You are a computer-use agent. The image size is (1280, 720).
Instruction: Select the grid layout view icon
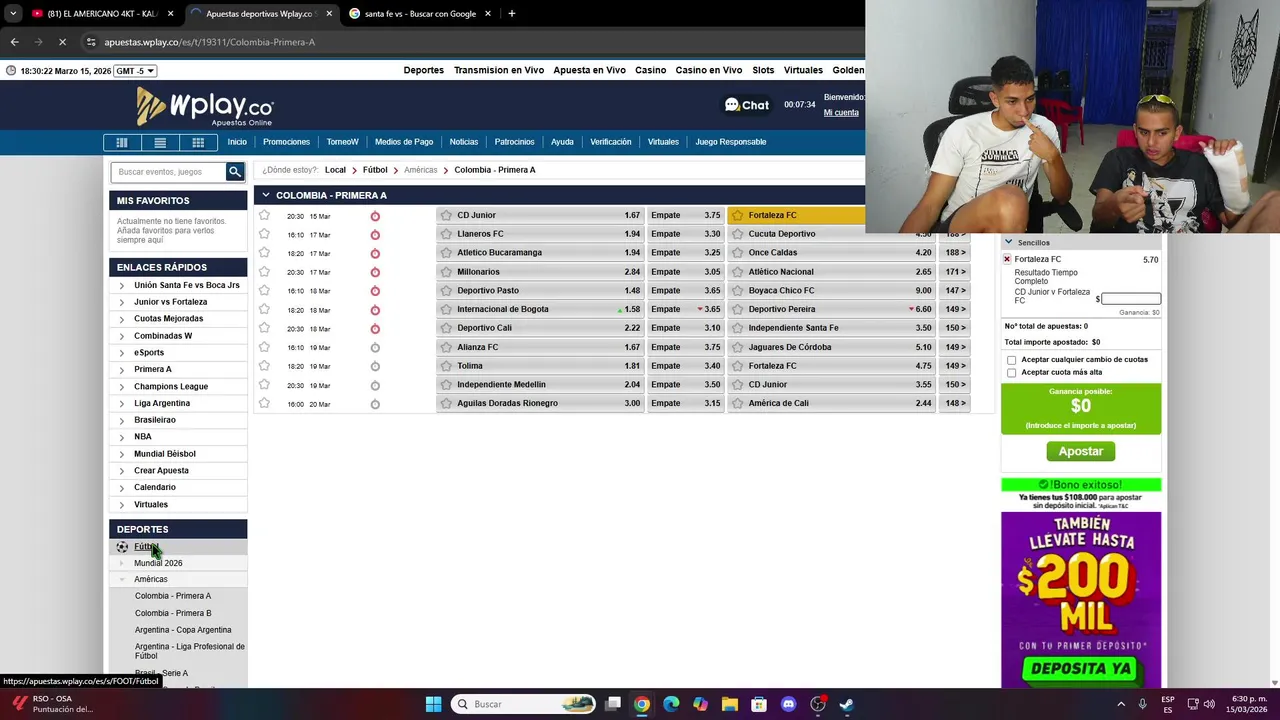198,142
